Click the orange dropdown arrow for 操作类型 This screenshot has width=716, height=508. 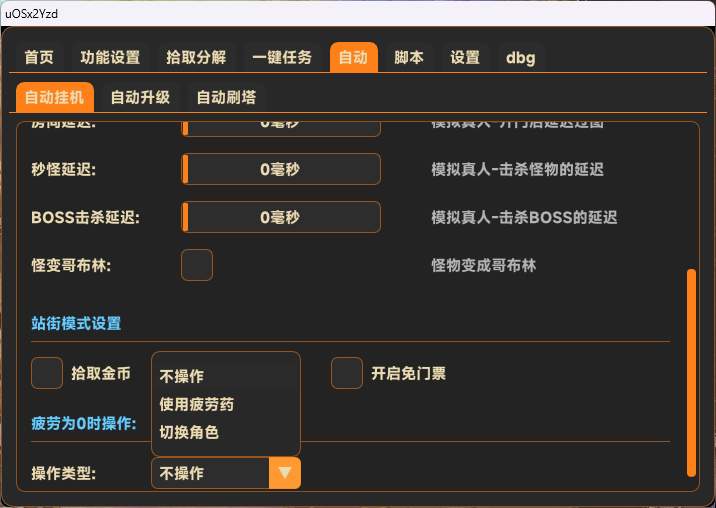[x=285, y=473]
